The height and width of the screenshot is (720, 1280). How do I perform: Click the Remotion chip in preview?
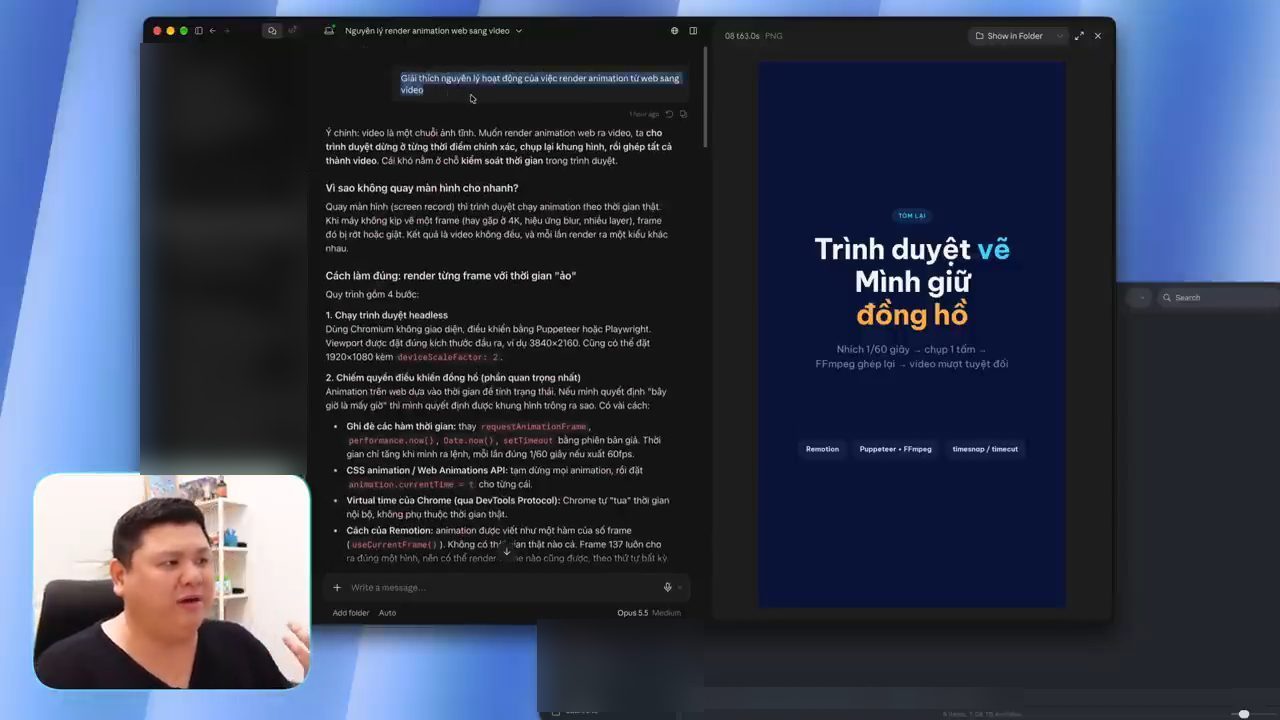click(822, 449)
